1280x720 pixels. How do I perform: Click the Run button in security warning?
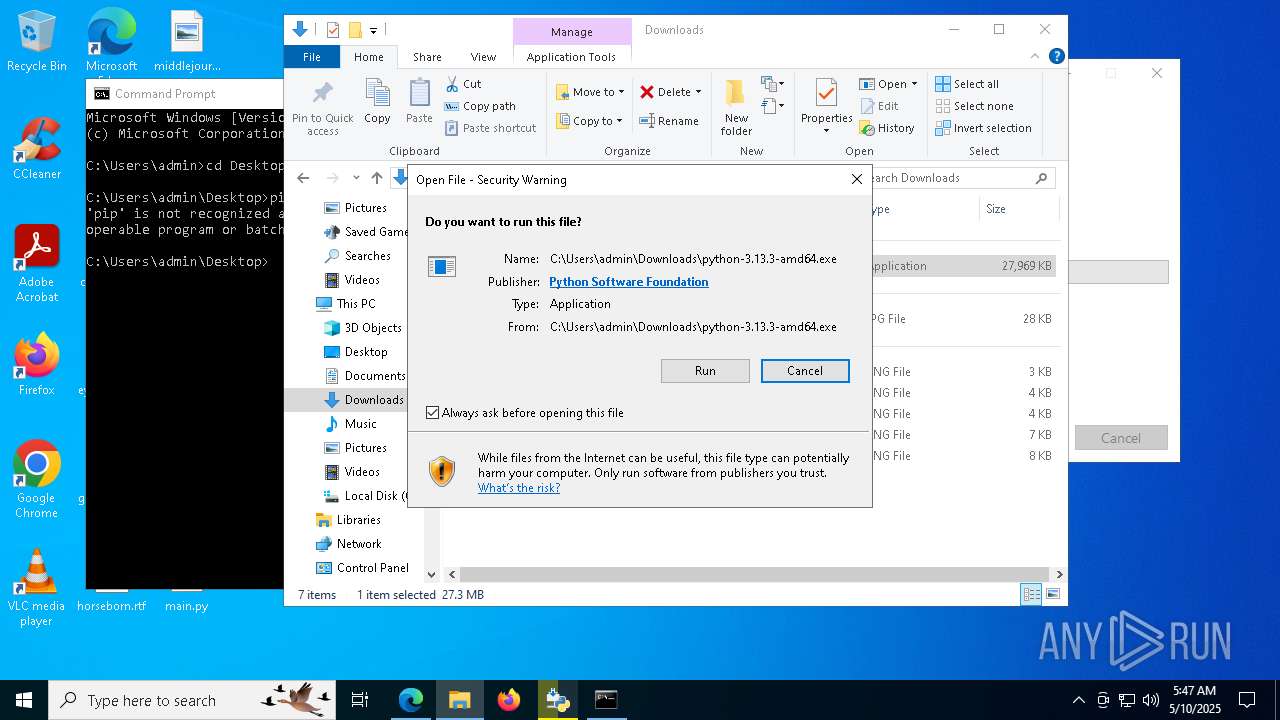[705, 371]
